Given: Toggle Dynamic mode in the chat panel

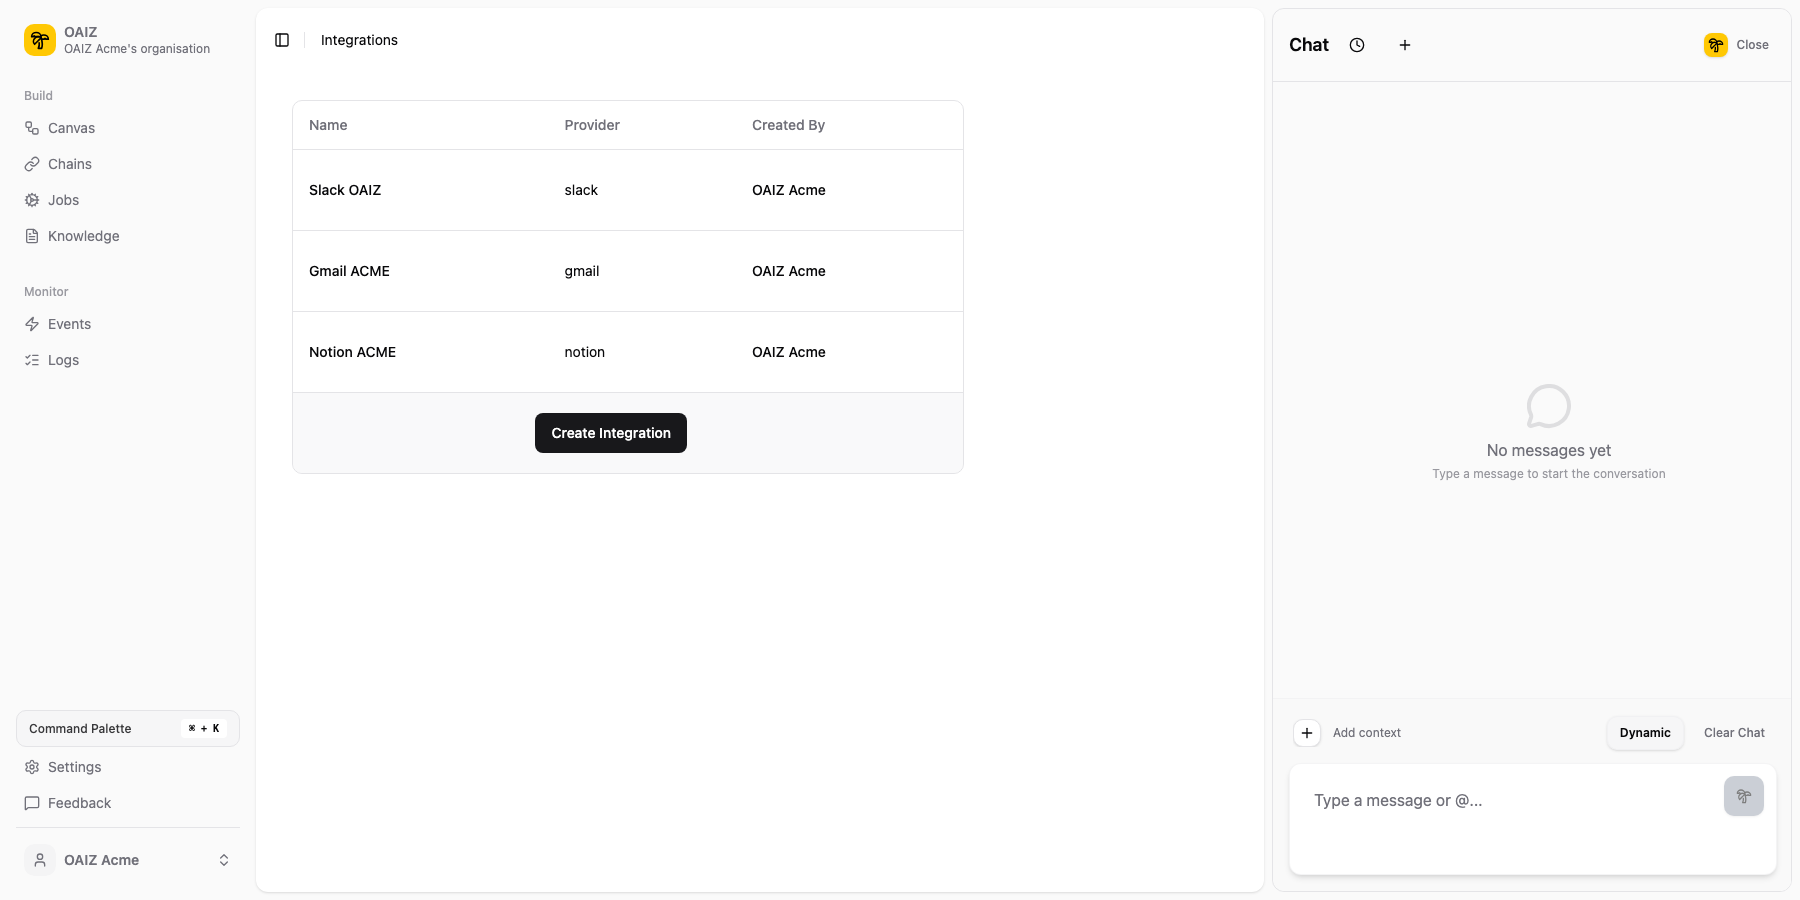Looking at the screenshot, I should coord(1644,733).
